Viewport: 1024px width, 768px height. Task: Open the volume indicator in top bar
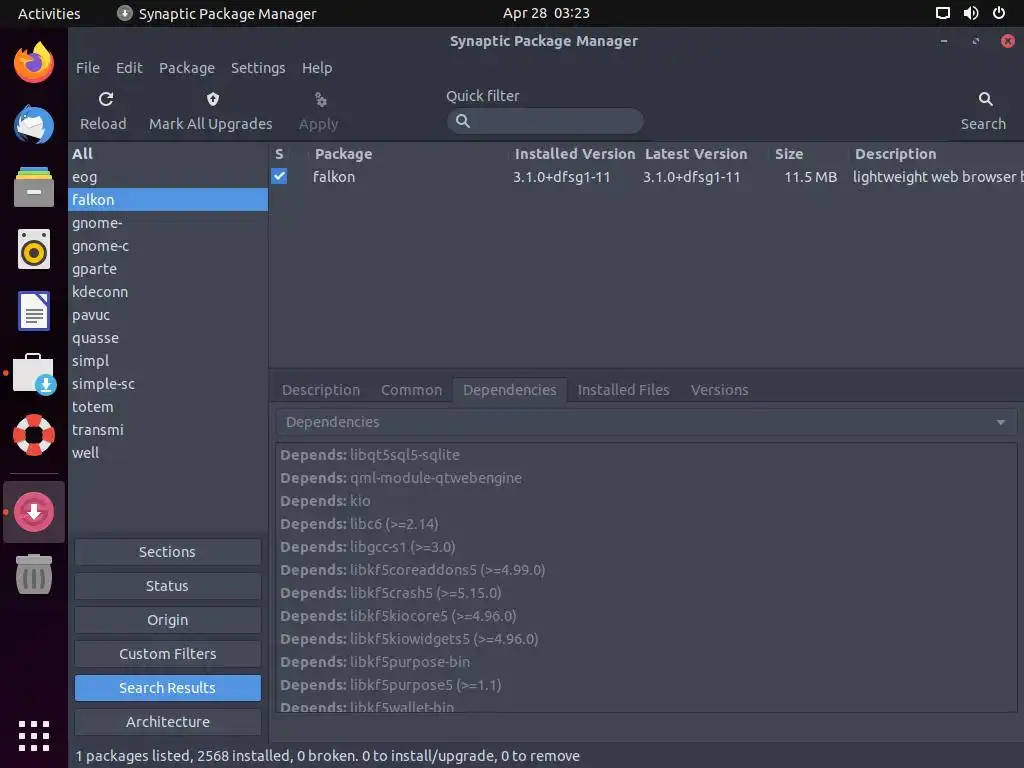(x=971, y=13)
